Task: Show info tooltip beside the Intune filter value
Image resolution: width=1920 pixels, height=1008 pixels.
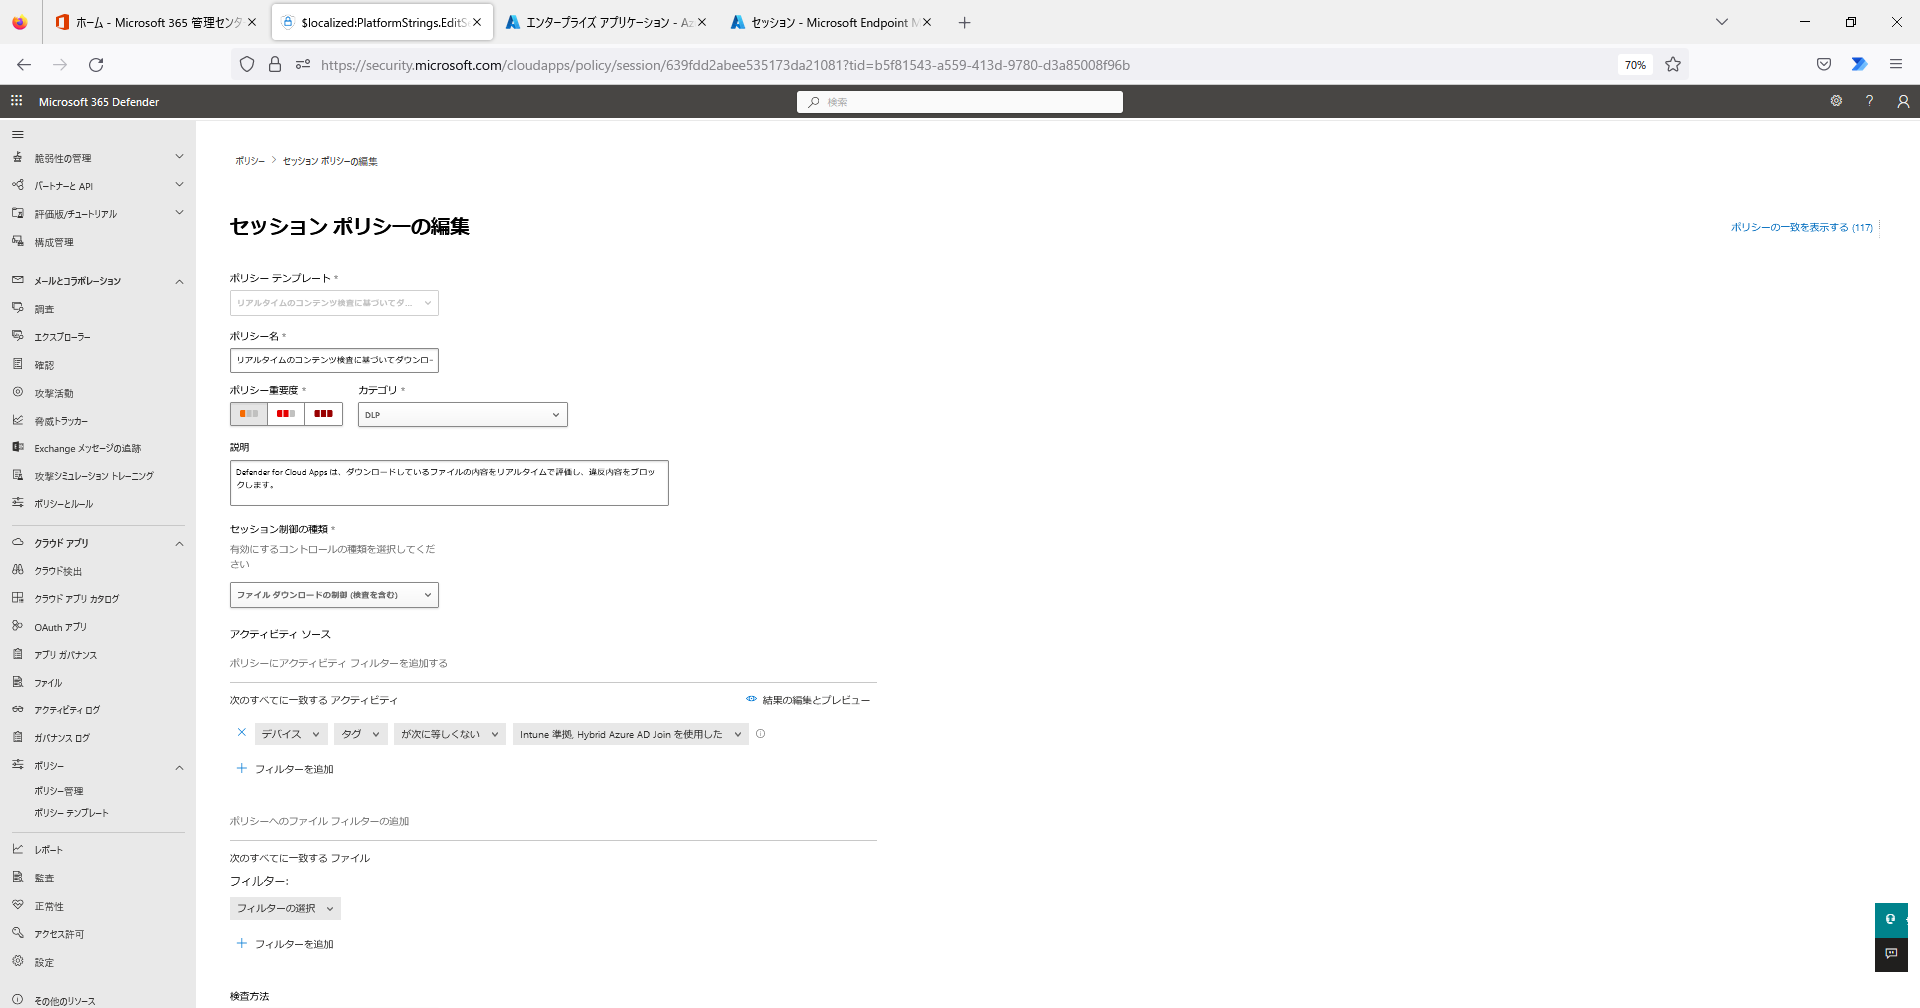Action: pos(760,734)
